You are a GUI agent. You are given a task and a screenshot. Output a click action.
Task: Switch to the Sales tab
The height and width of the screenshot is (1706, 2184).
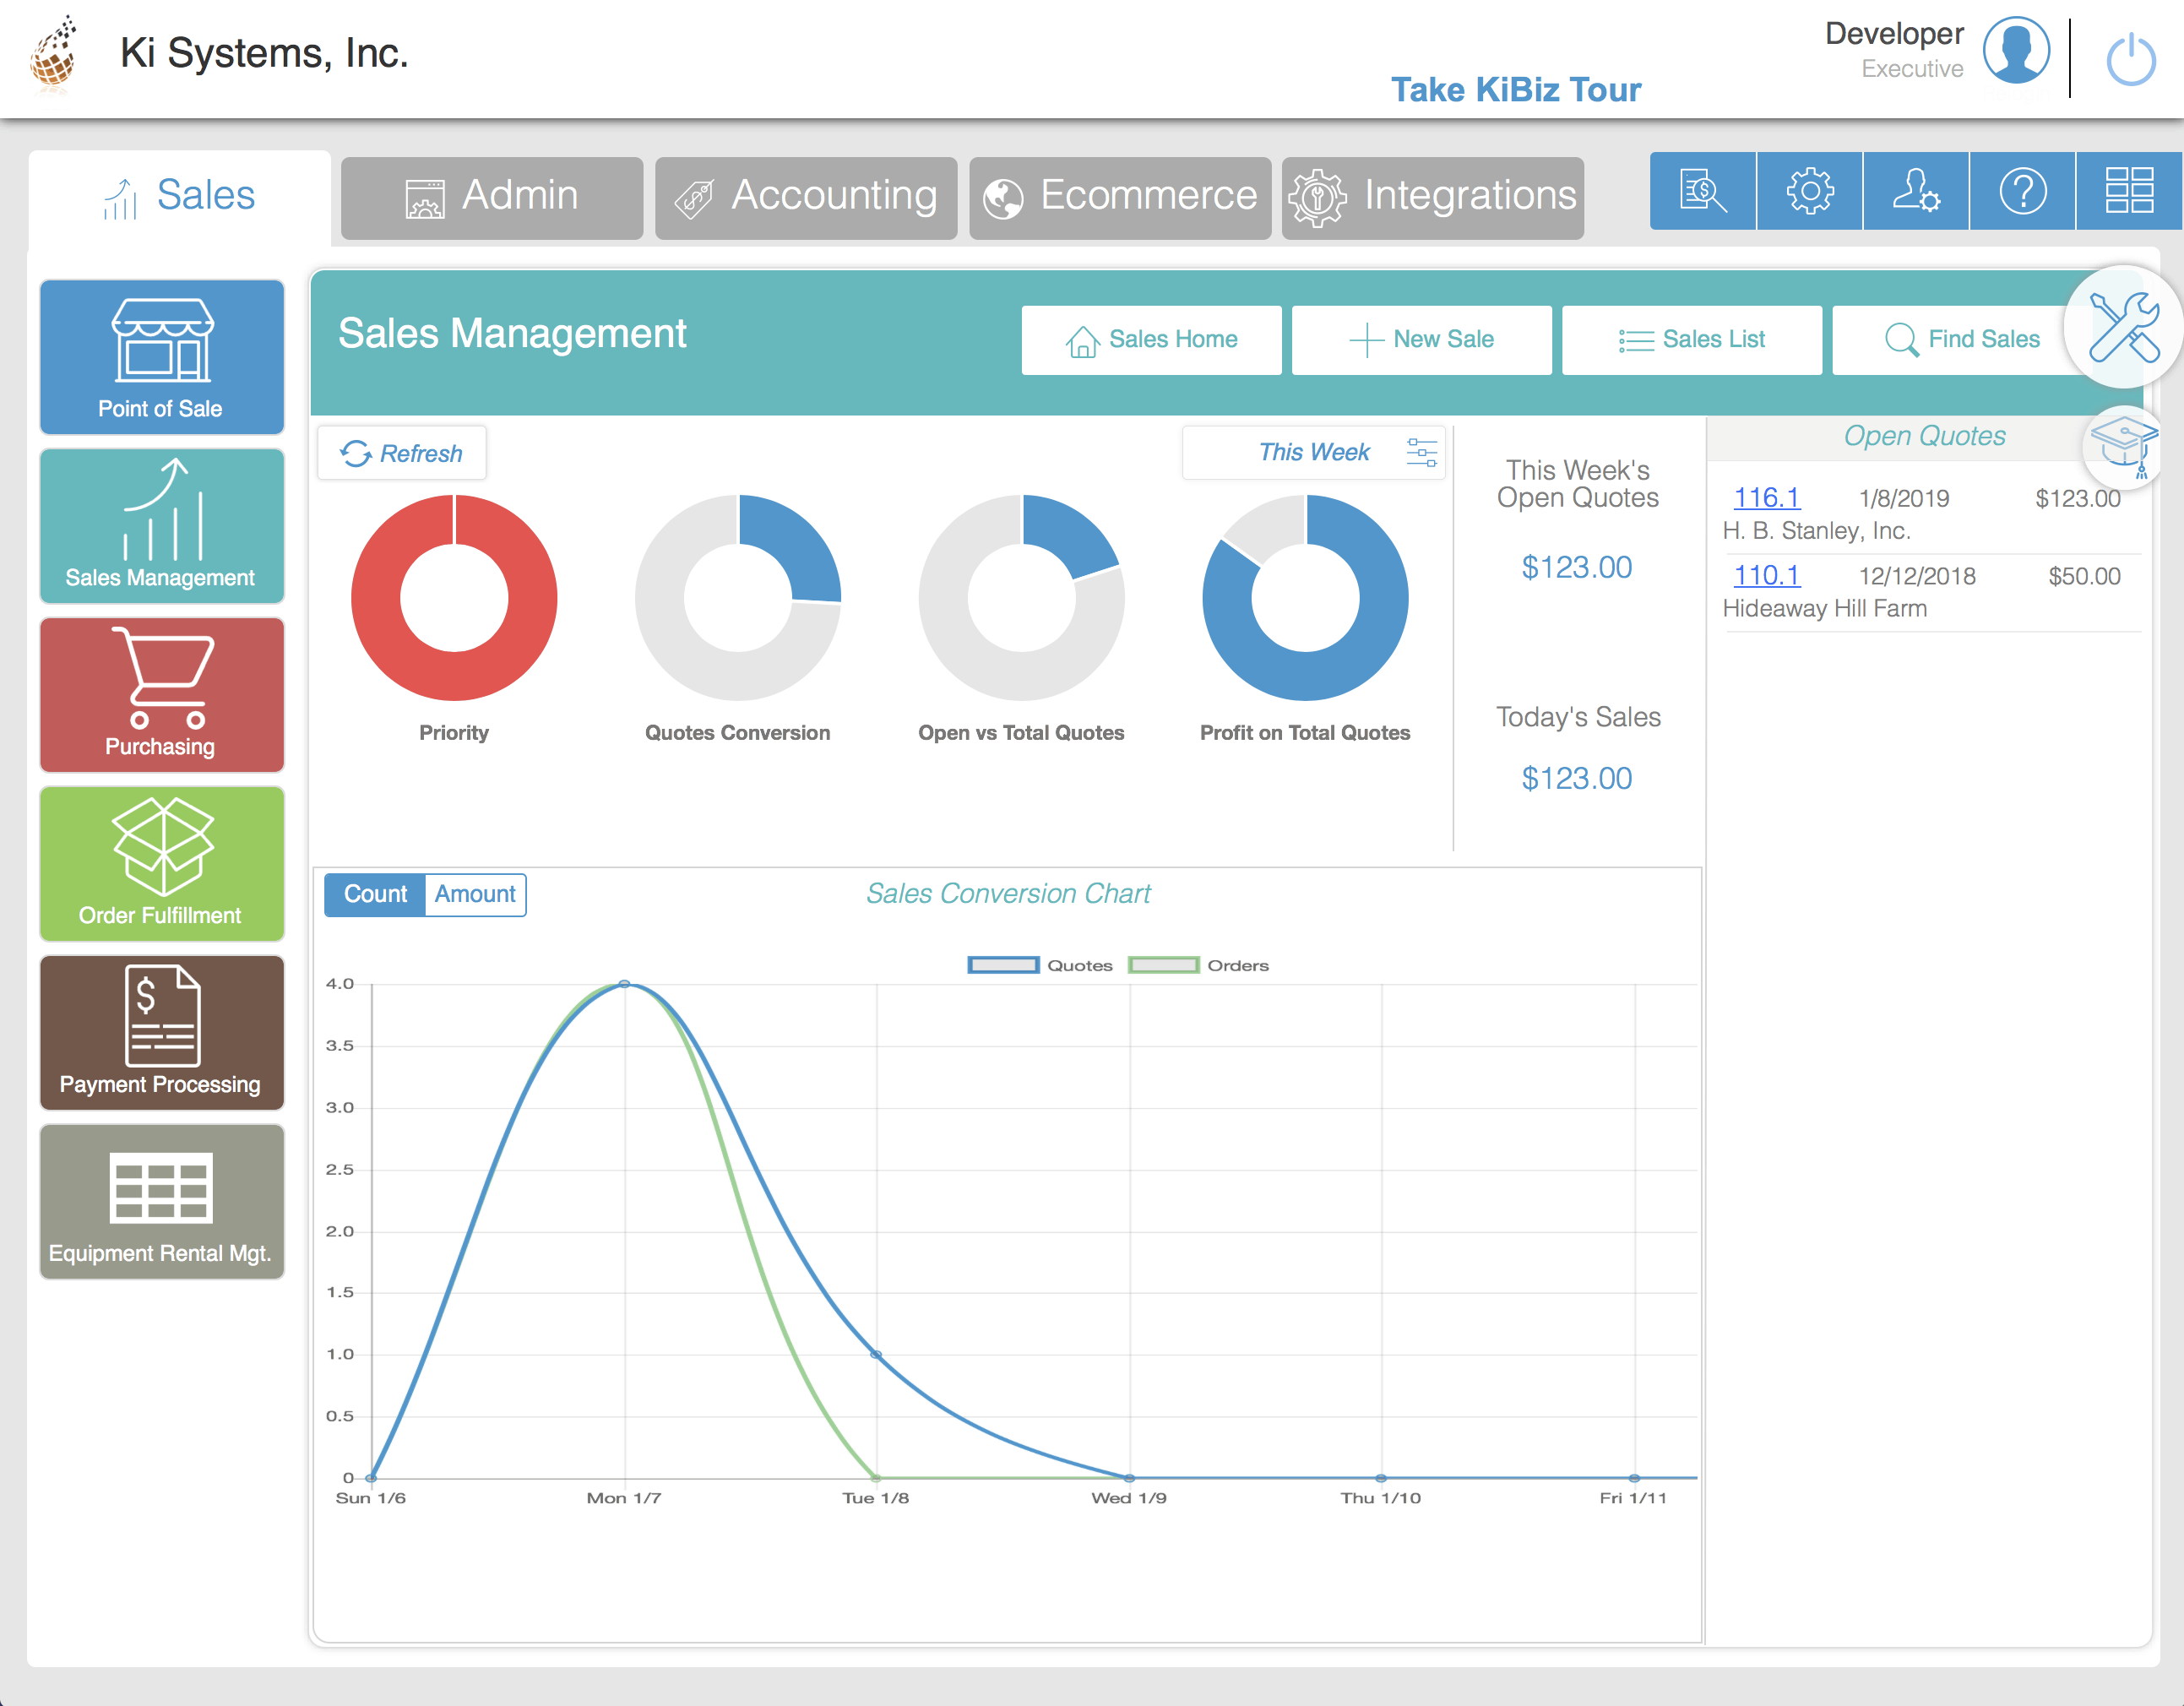180,196
